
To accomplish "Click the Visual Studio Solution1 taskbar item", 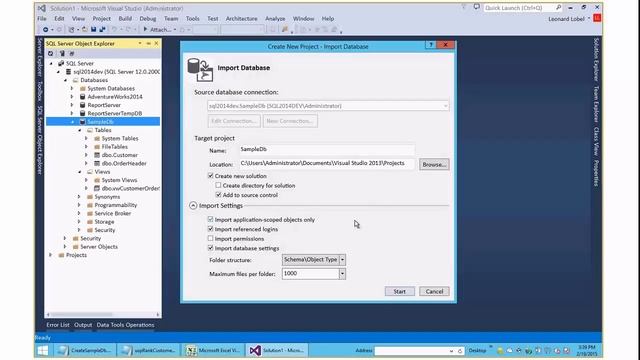I will click(x=277, y=350).
